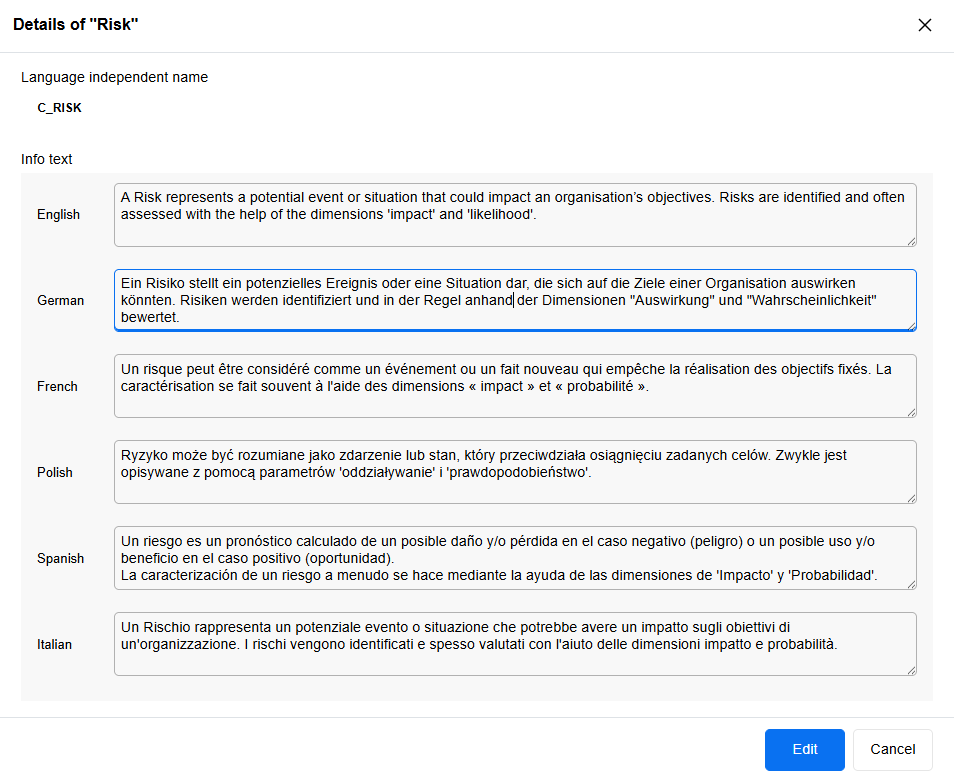Click the Edit button
This screenshot has height=779, width=954.
[804, 749]
